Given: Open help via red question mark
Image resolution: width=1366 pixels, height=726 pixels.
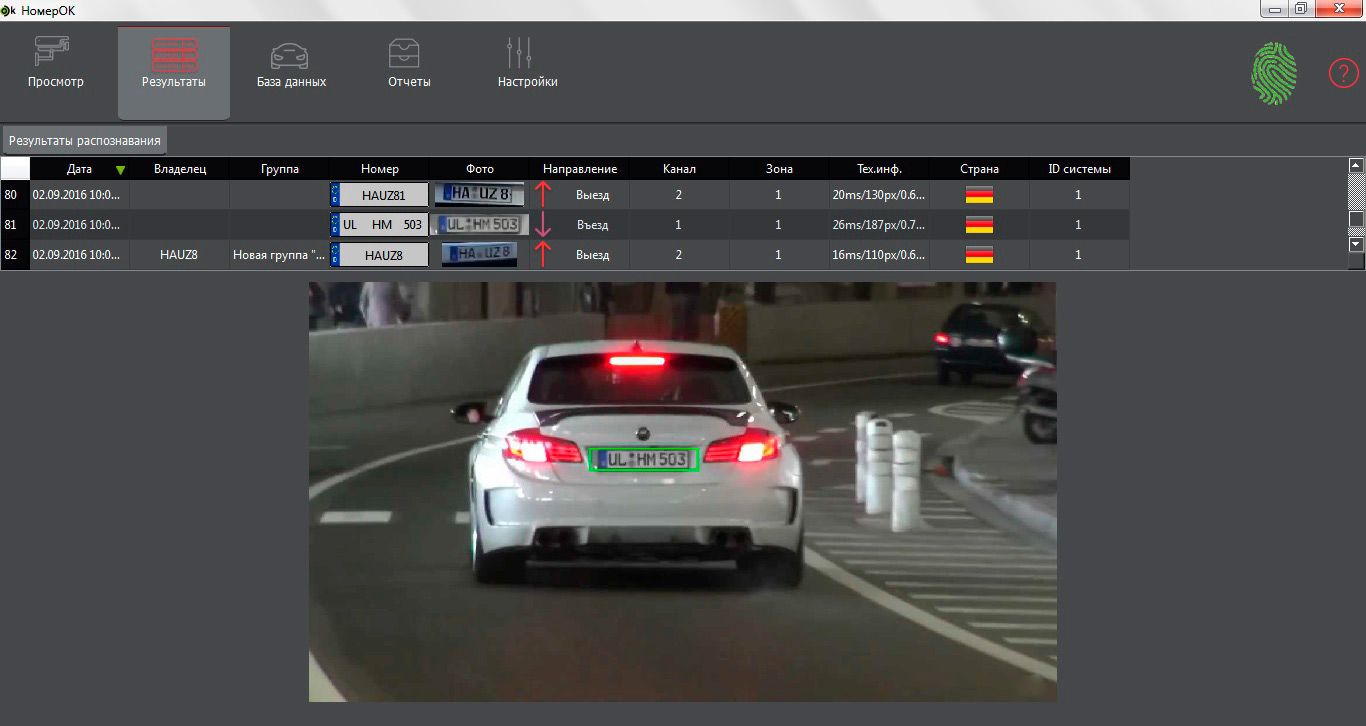Looking at the screenshot, I should (1343, 73).
